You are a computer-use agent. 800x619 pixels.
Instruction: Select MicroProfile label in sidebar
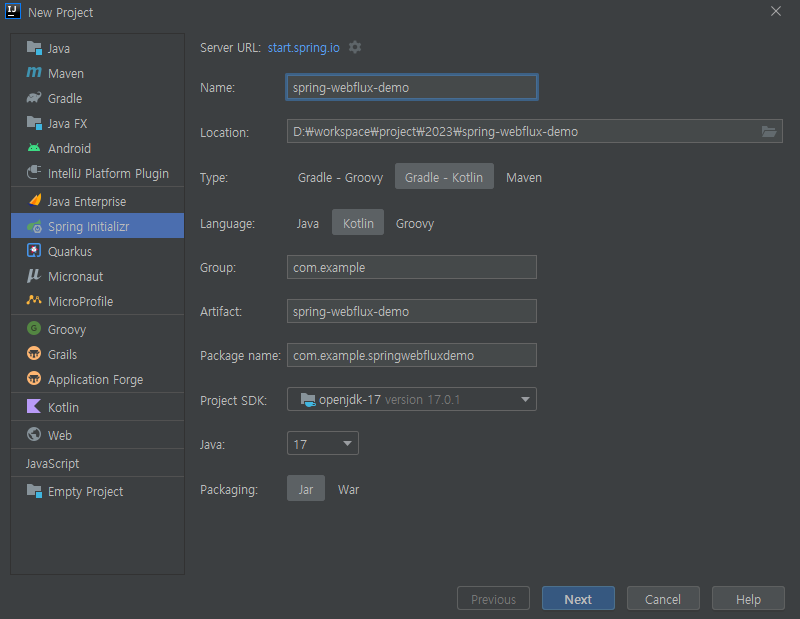coord(81,302)
